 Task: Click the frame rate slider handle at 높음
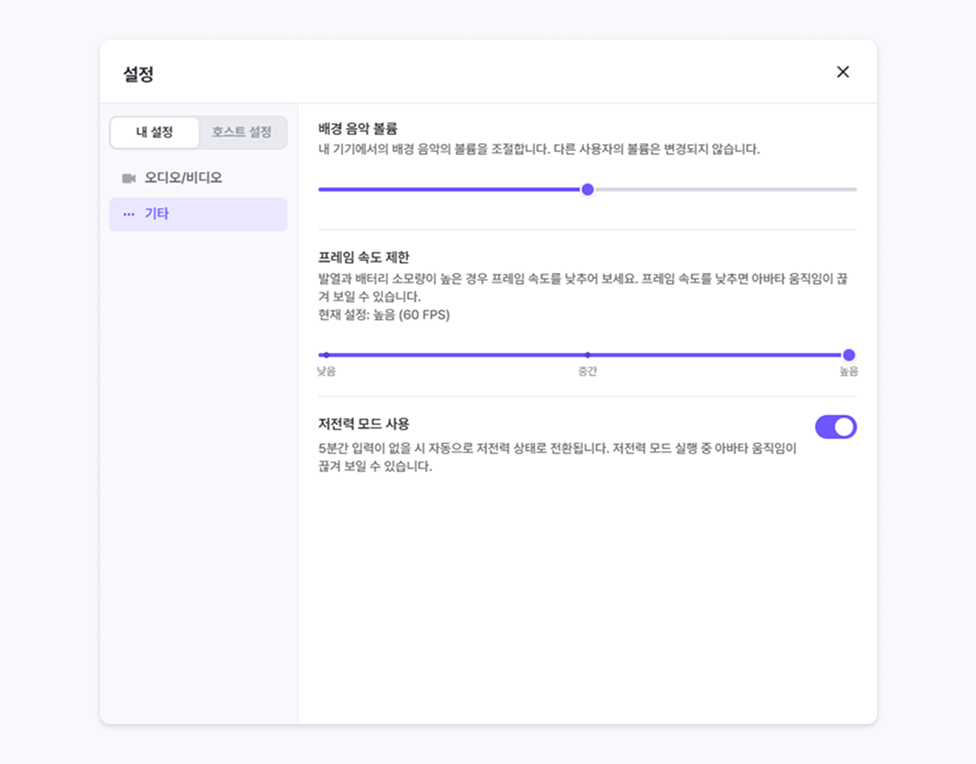pos(849,355)
